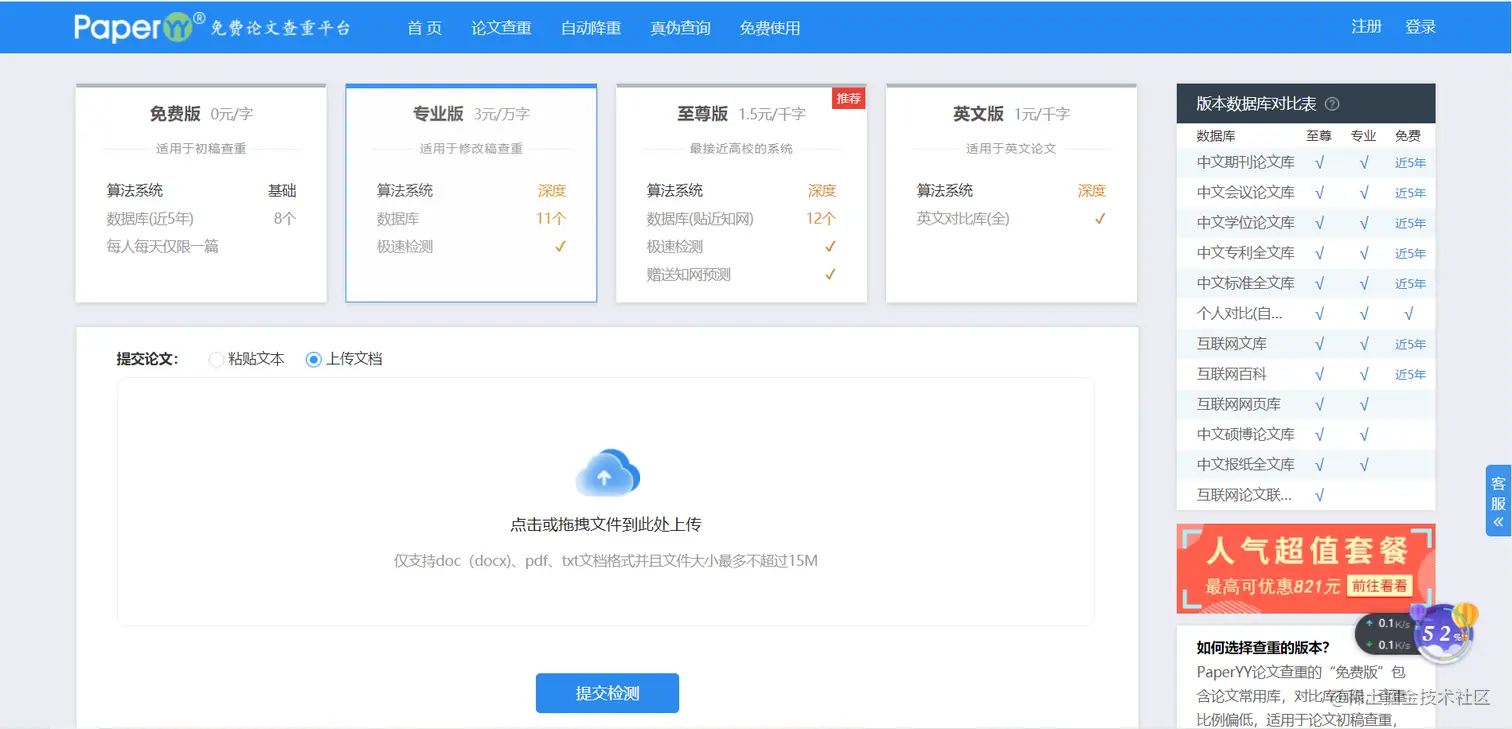Click 中文学位论文库 row
This screenshot has width=1512, height=729.
click(x=1306, y=222)
